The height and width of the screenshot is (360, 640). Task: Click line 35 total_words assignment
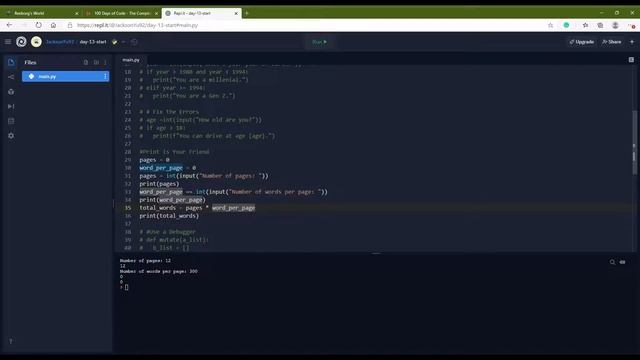click(197, 208)
